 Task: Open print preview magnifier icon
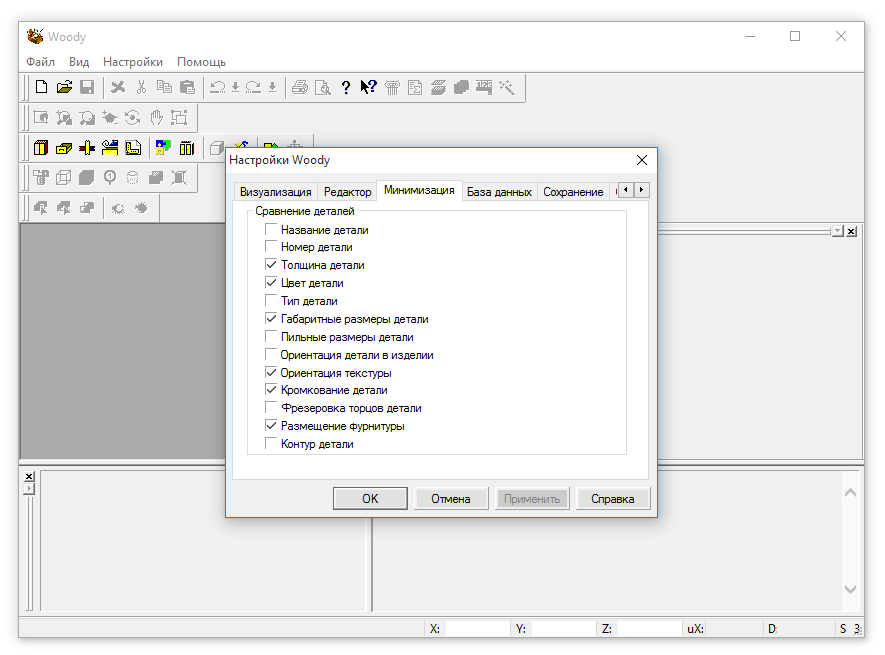click(323, 87)
